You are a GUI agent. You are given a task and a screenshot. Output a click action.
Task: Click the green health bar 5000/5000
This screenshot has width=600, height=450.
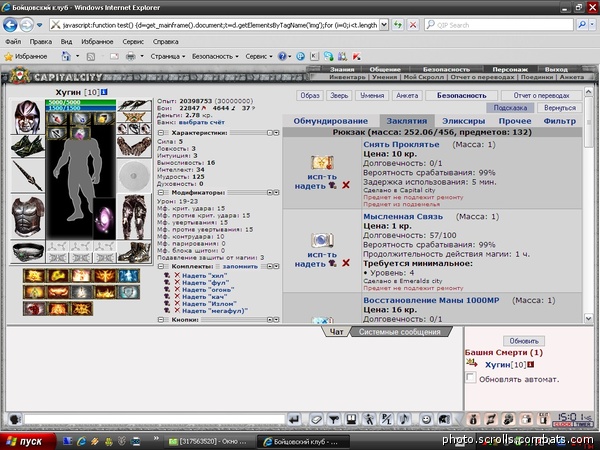click(x=80, y=102)
